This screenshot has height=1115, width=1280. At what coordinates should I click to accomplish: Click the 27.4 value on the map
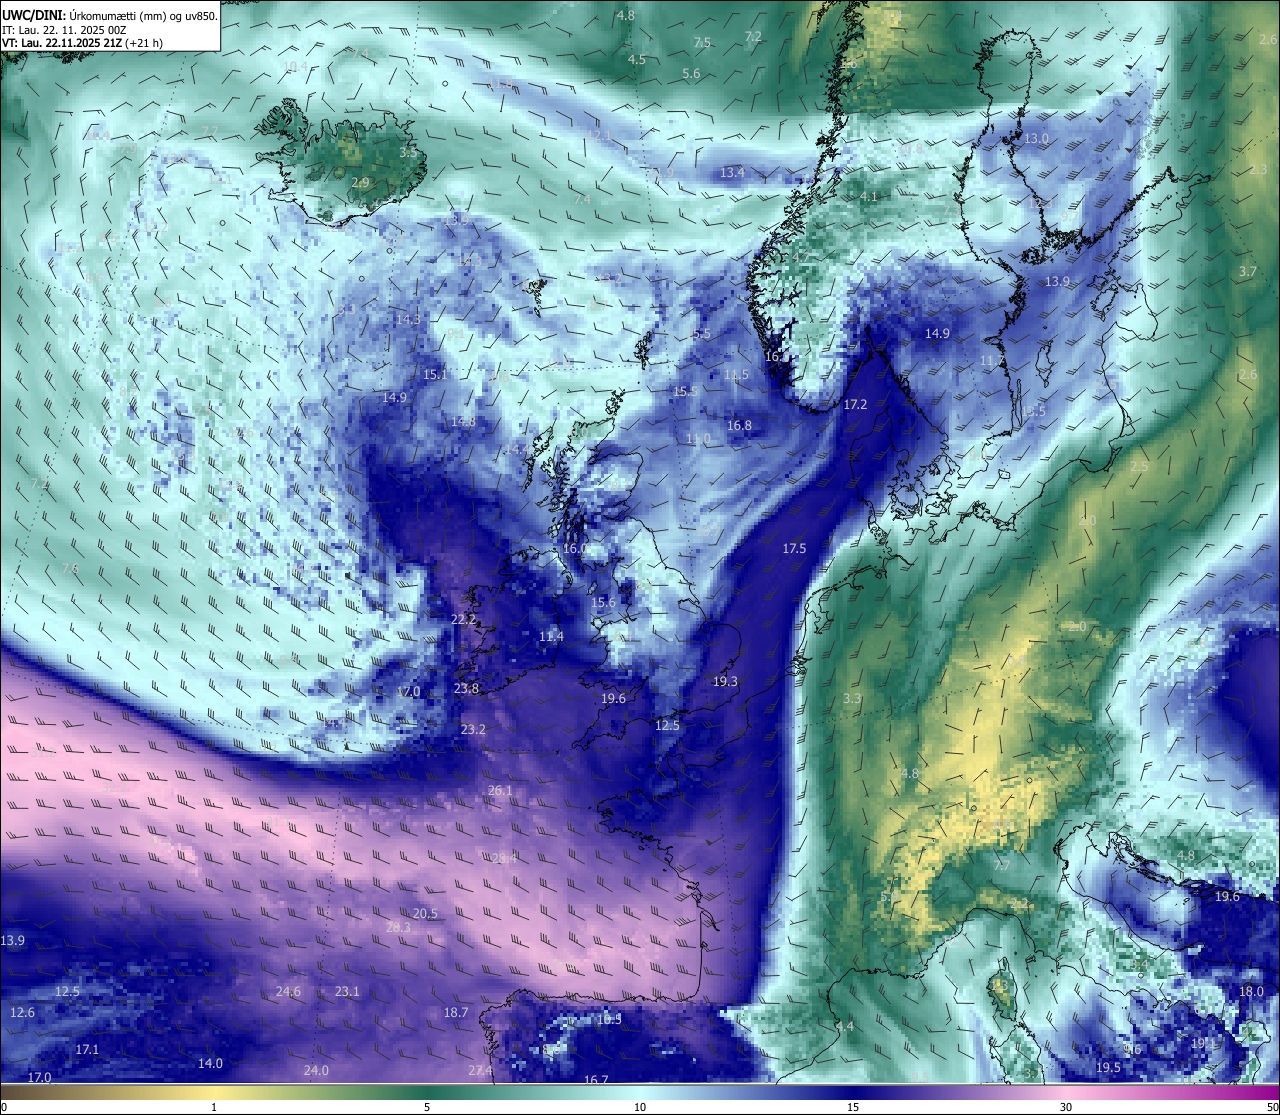tap(480, 1071)
